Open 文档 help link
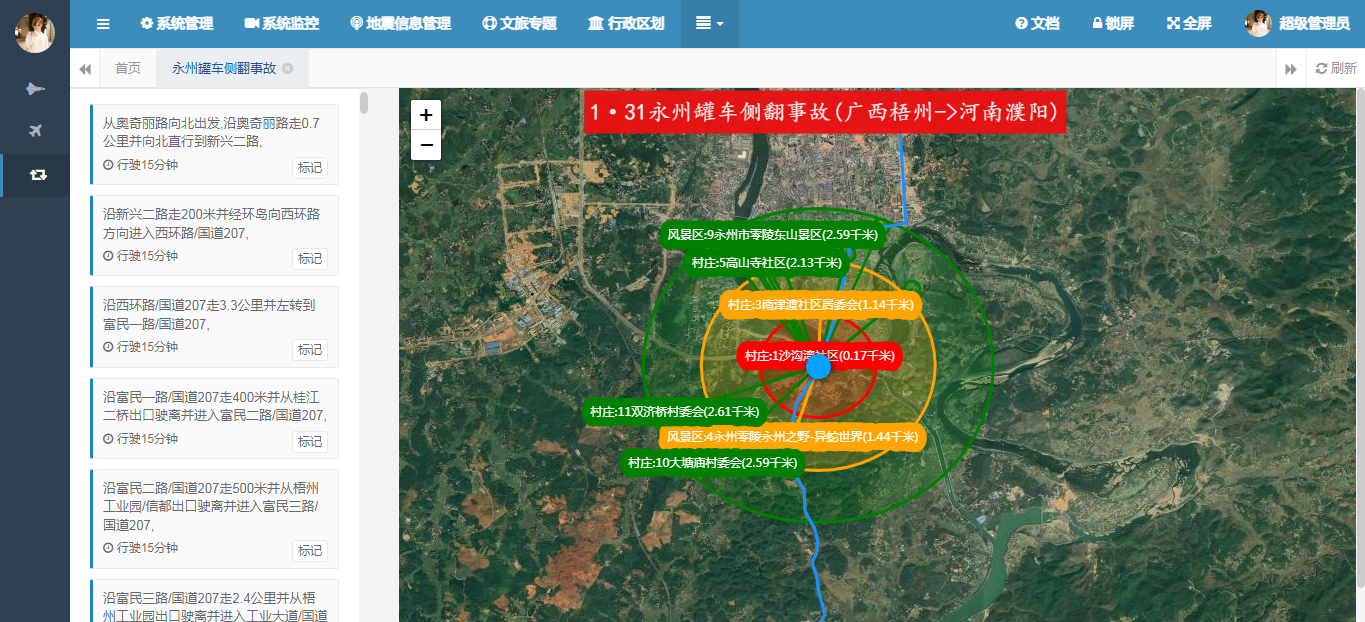 1037,24
